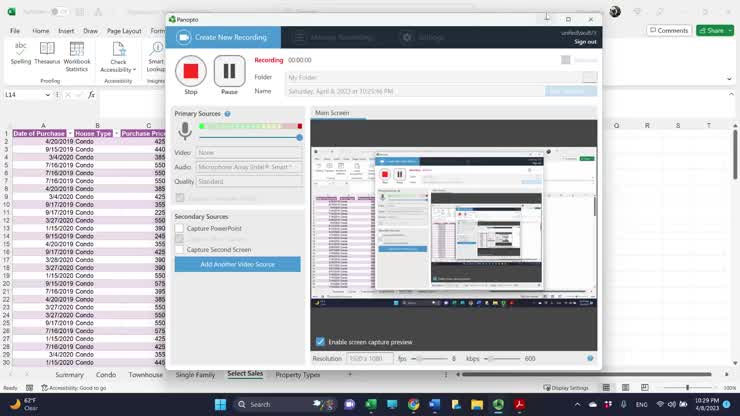Open Excel Home ribbon tab

click(41, 31)
